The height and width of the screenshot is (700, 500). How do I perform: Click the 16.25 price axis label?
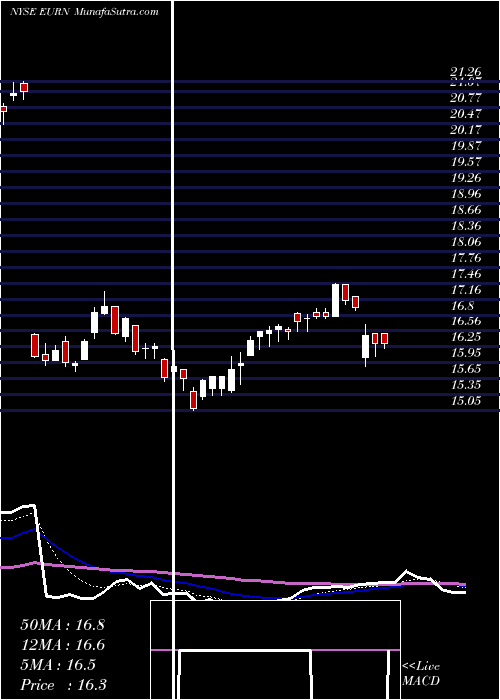pyautogui.click(x=466, y=337)
